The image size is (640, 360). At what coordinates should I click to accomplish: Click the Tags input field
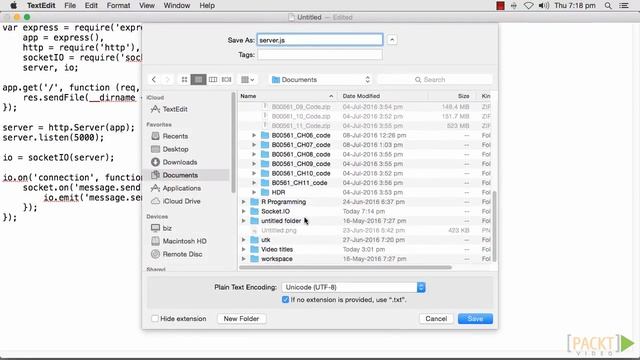320,55
